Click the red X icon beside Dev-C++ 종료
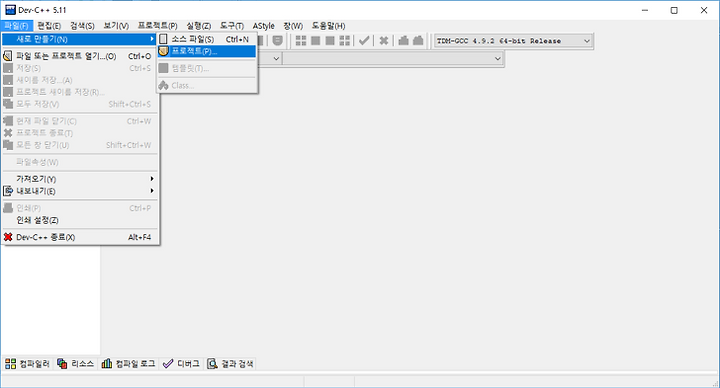 pyautogui.click(x=8, y=237)
